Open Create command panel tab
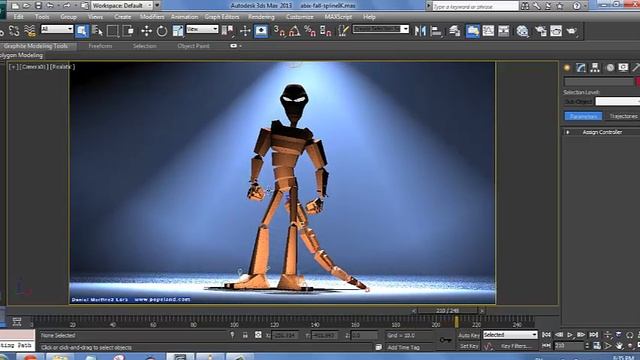The height and width of the screenshot is (360, 640). tap(567, 68)
